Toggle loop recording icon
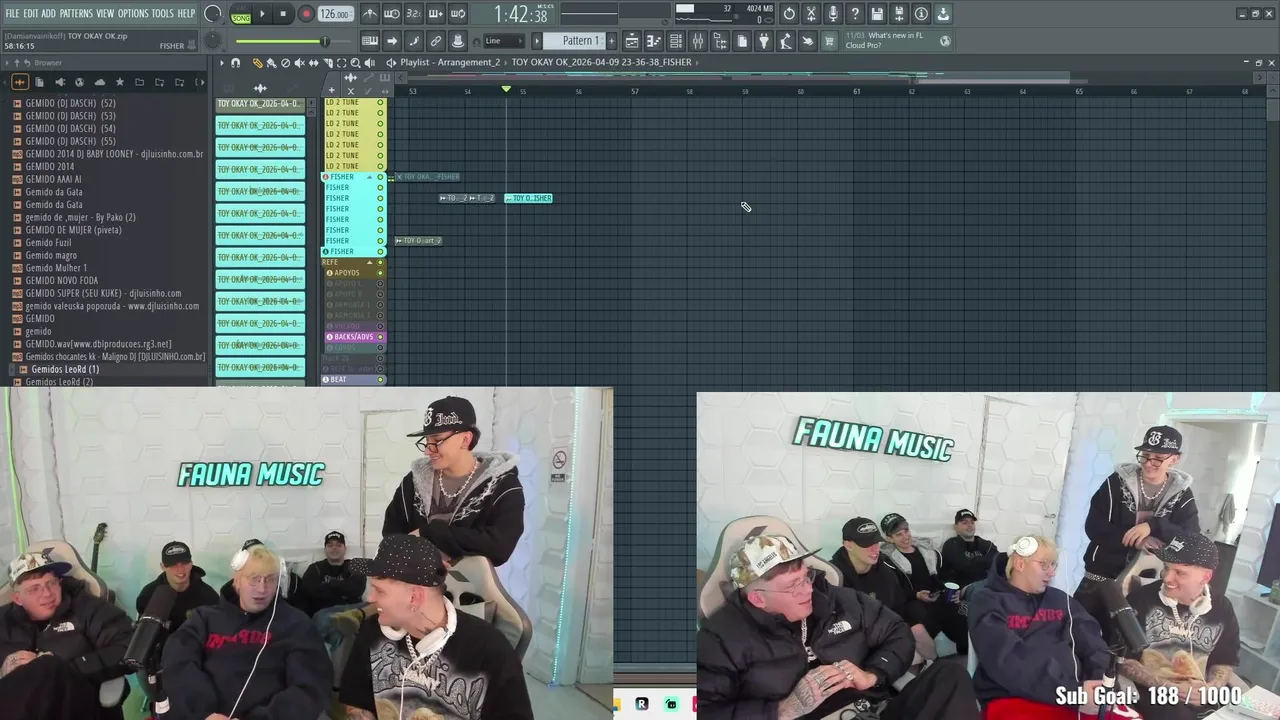The image size is (1280, 720). click(457, 14)
